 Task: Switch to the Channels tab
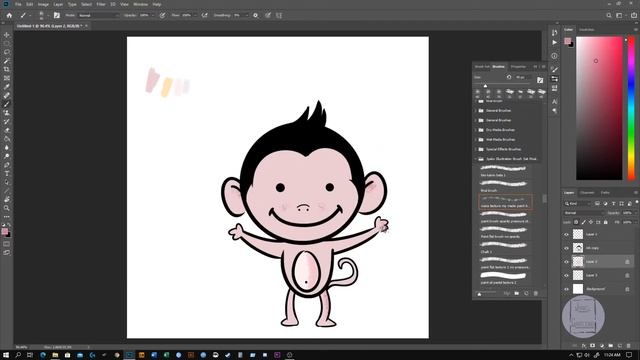587,193
